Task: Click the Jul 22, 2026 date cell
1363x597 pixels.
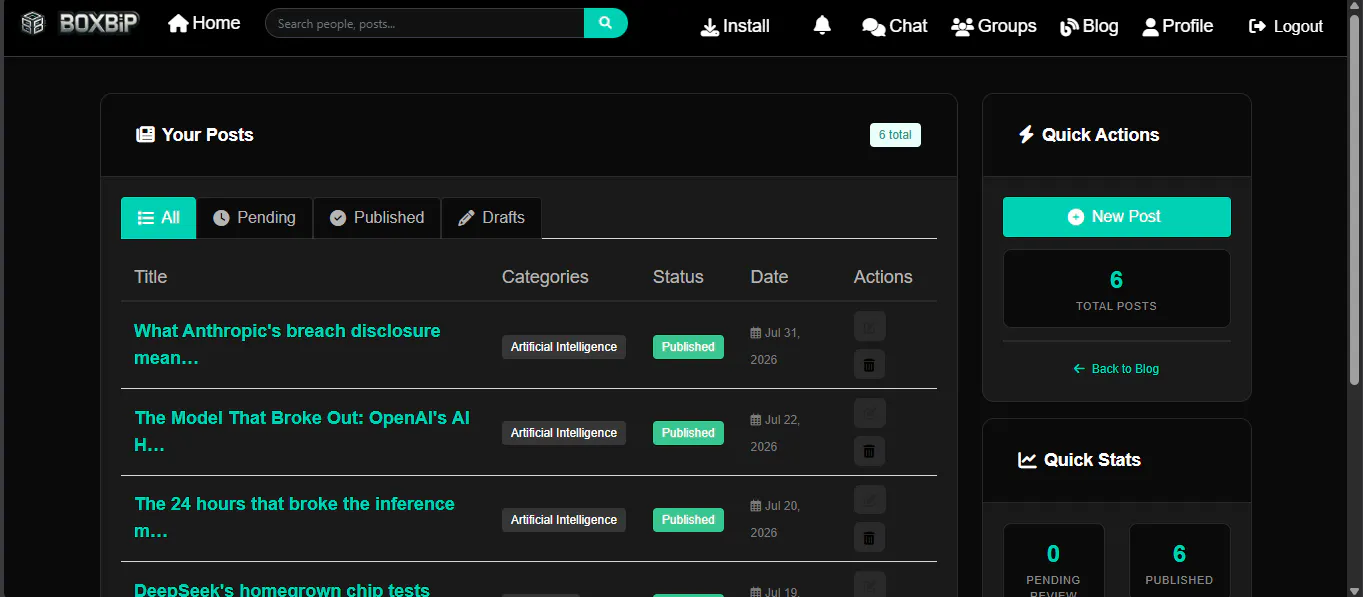Action: tap(776, 433)
